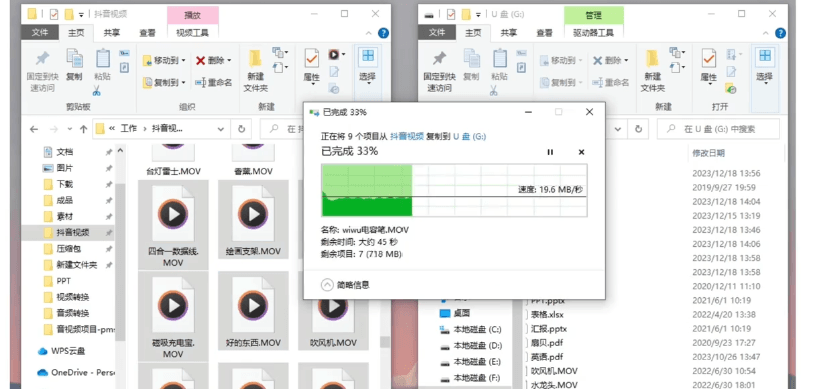The image size is (824, 389).
Task: Go up one folder in 抖音视频 window
Action: (x=83, y=129)
